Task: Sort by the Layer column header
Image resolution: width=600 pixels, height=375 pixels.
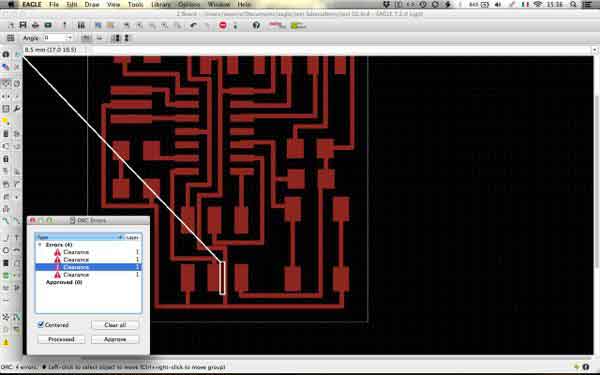Action: tap(132, 237)
